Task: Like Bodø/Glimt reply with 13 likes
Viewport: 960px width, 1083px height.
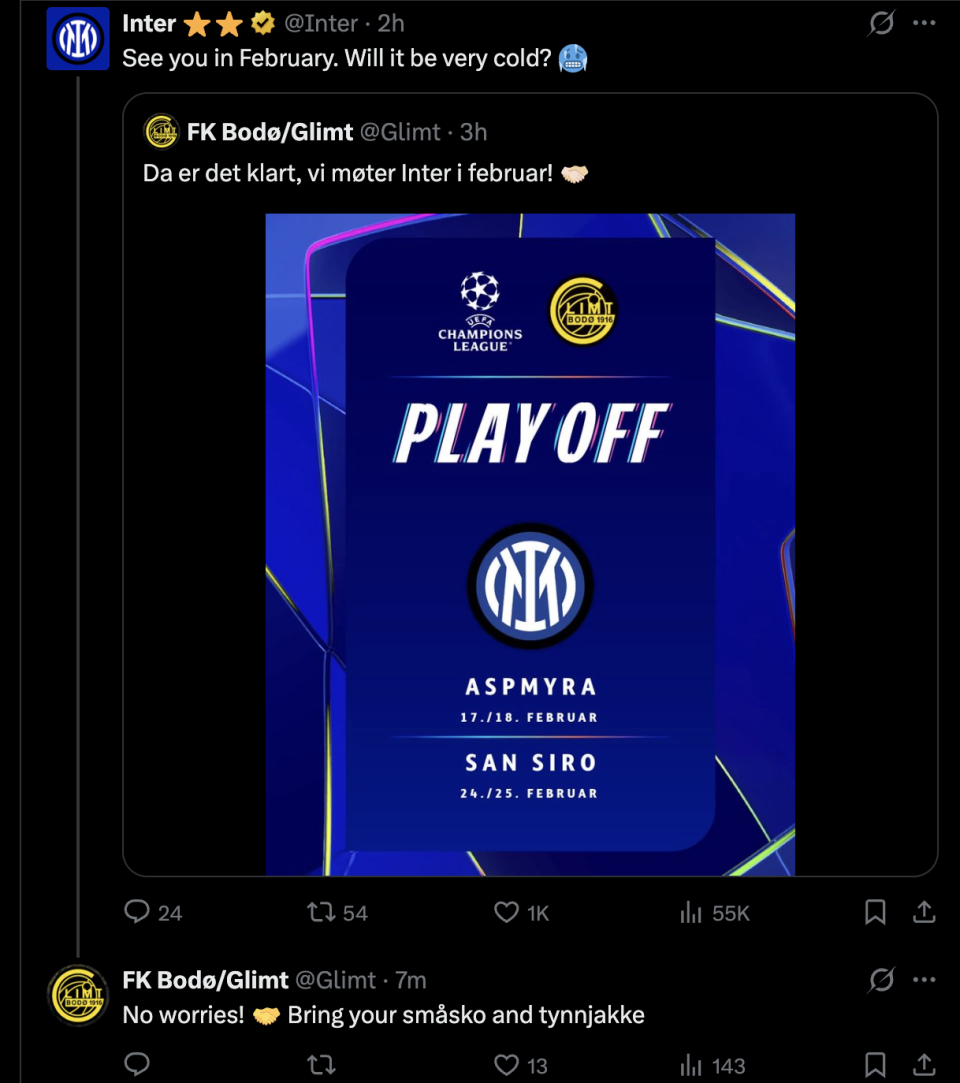Action: point(507,1065)
